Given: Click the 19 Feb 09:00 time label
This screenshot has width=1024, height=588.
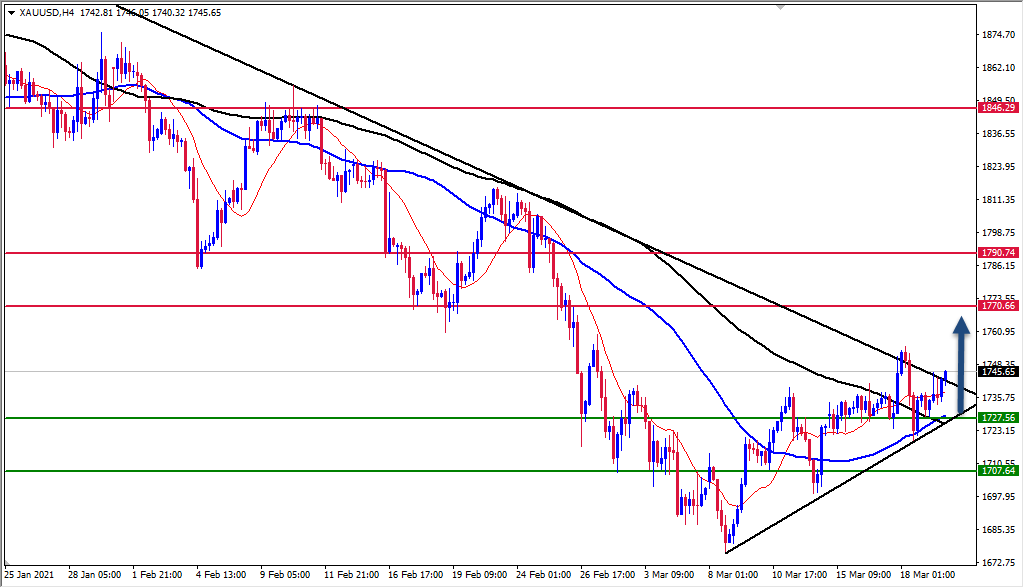Looking at the screenshot, I should click(479, 575).
